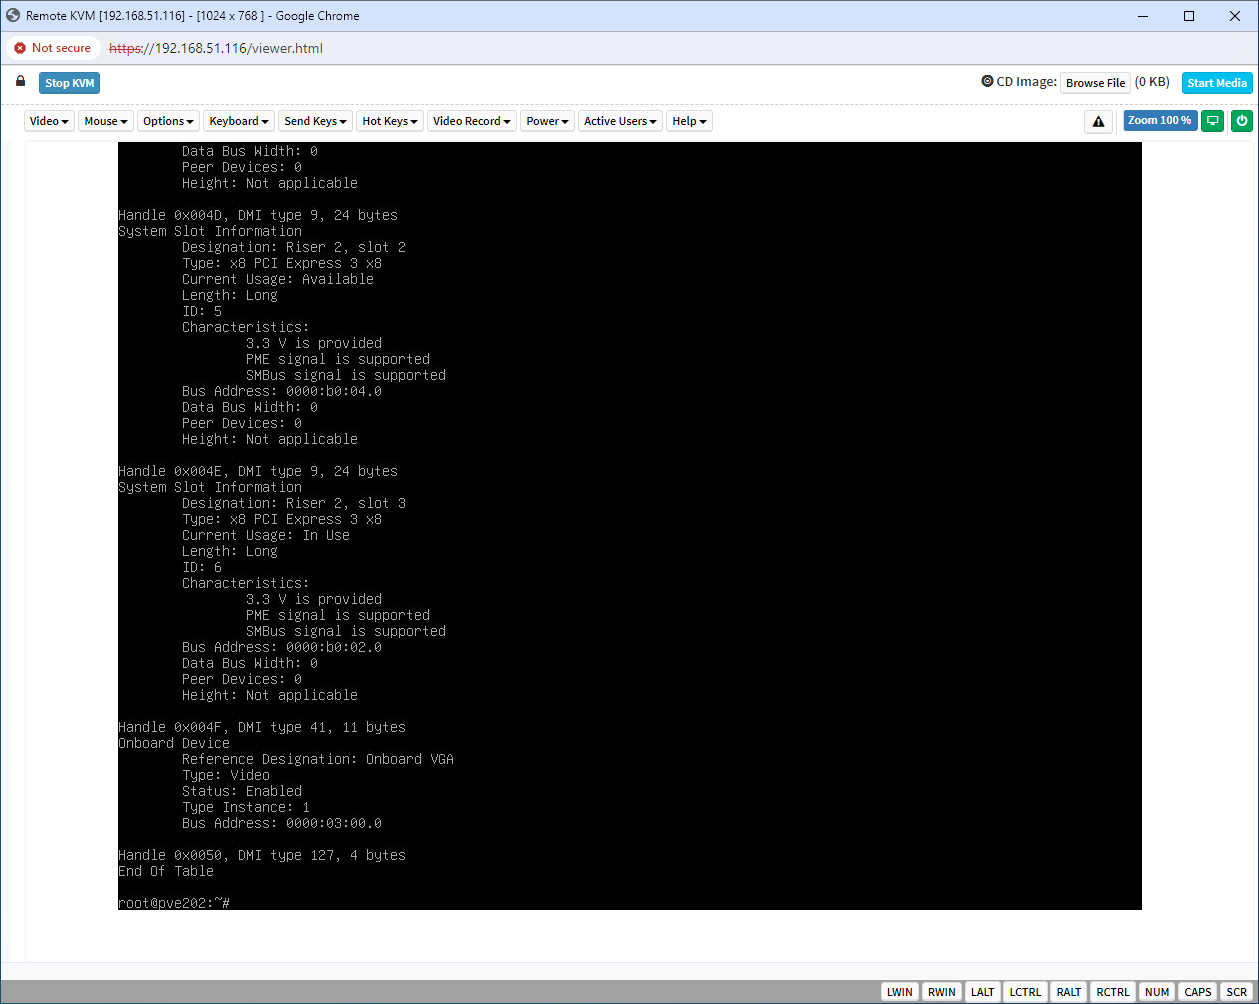Open the Keyboard dropdown menu

coord(239,121)
